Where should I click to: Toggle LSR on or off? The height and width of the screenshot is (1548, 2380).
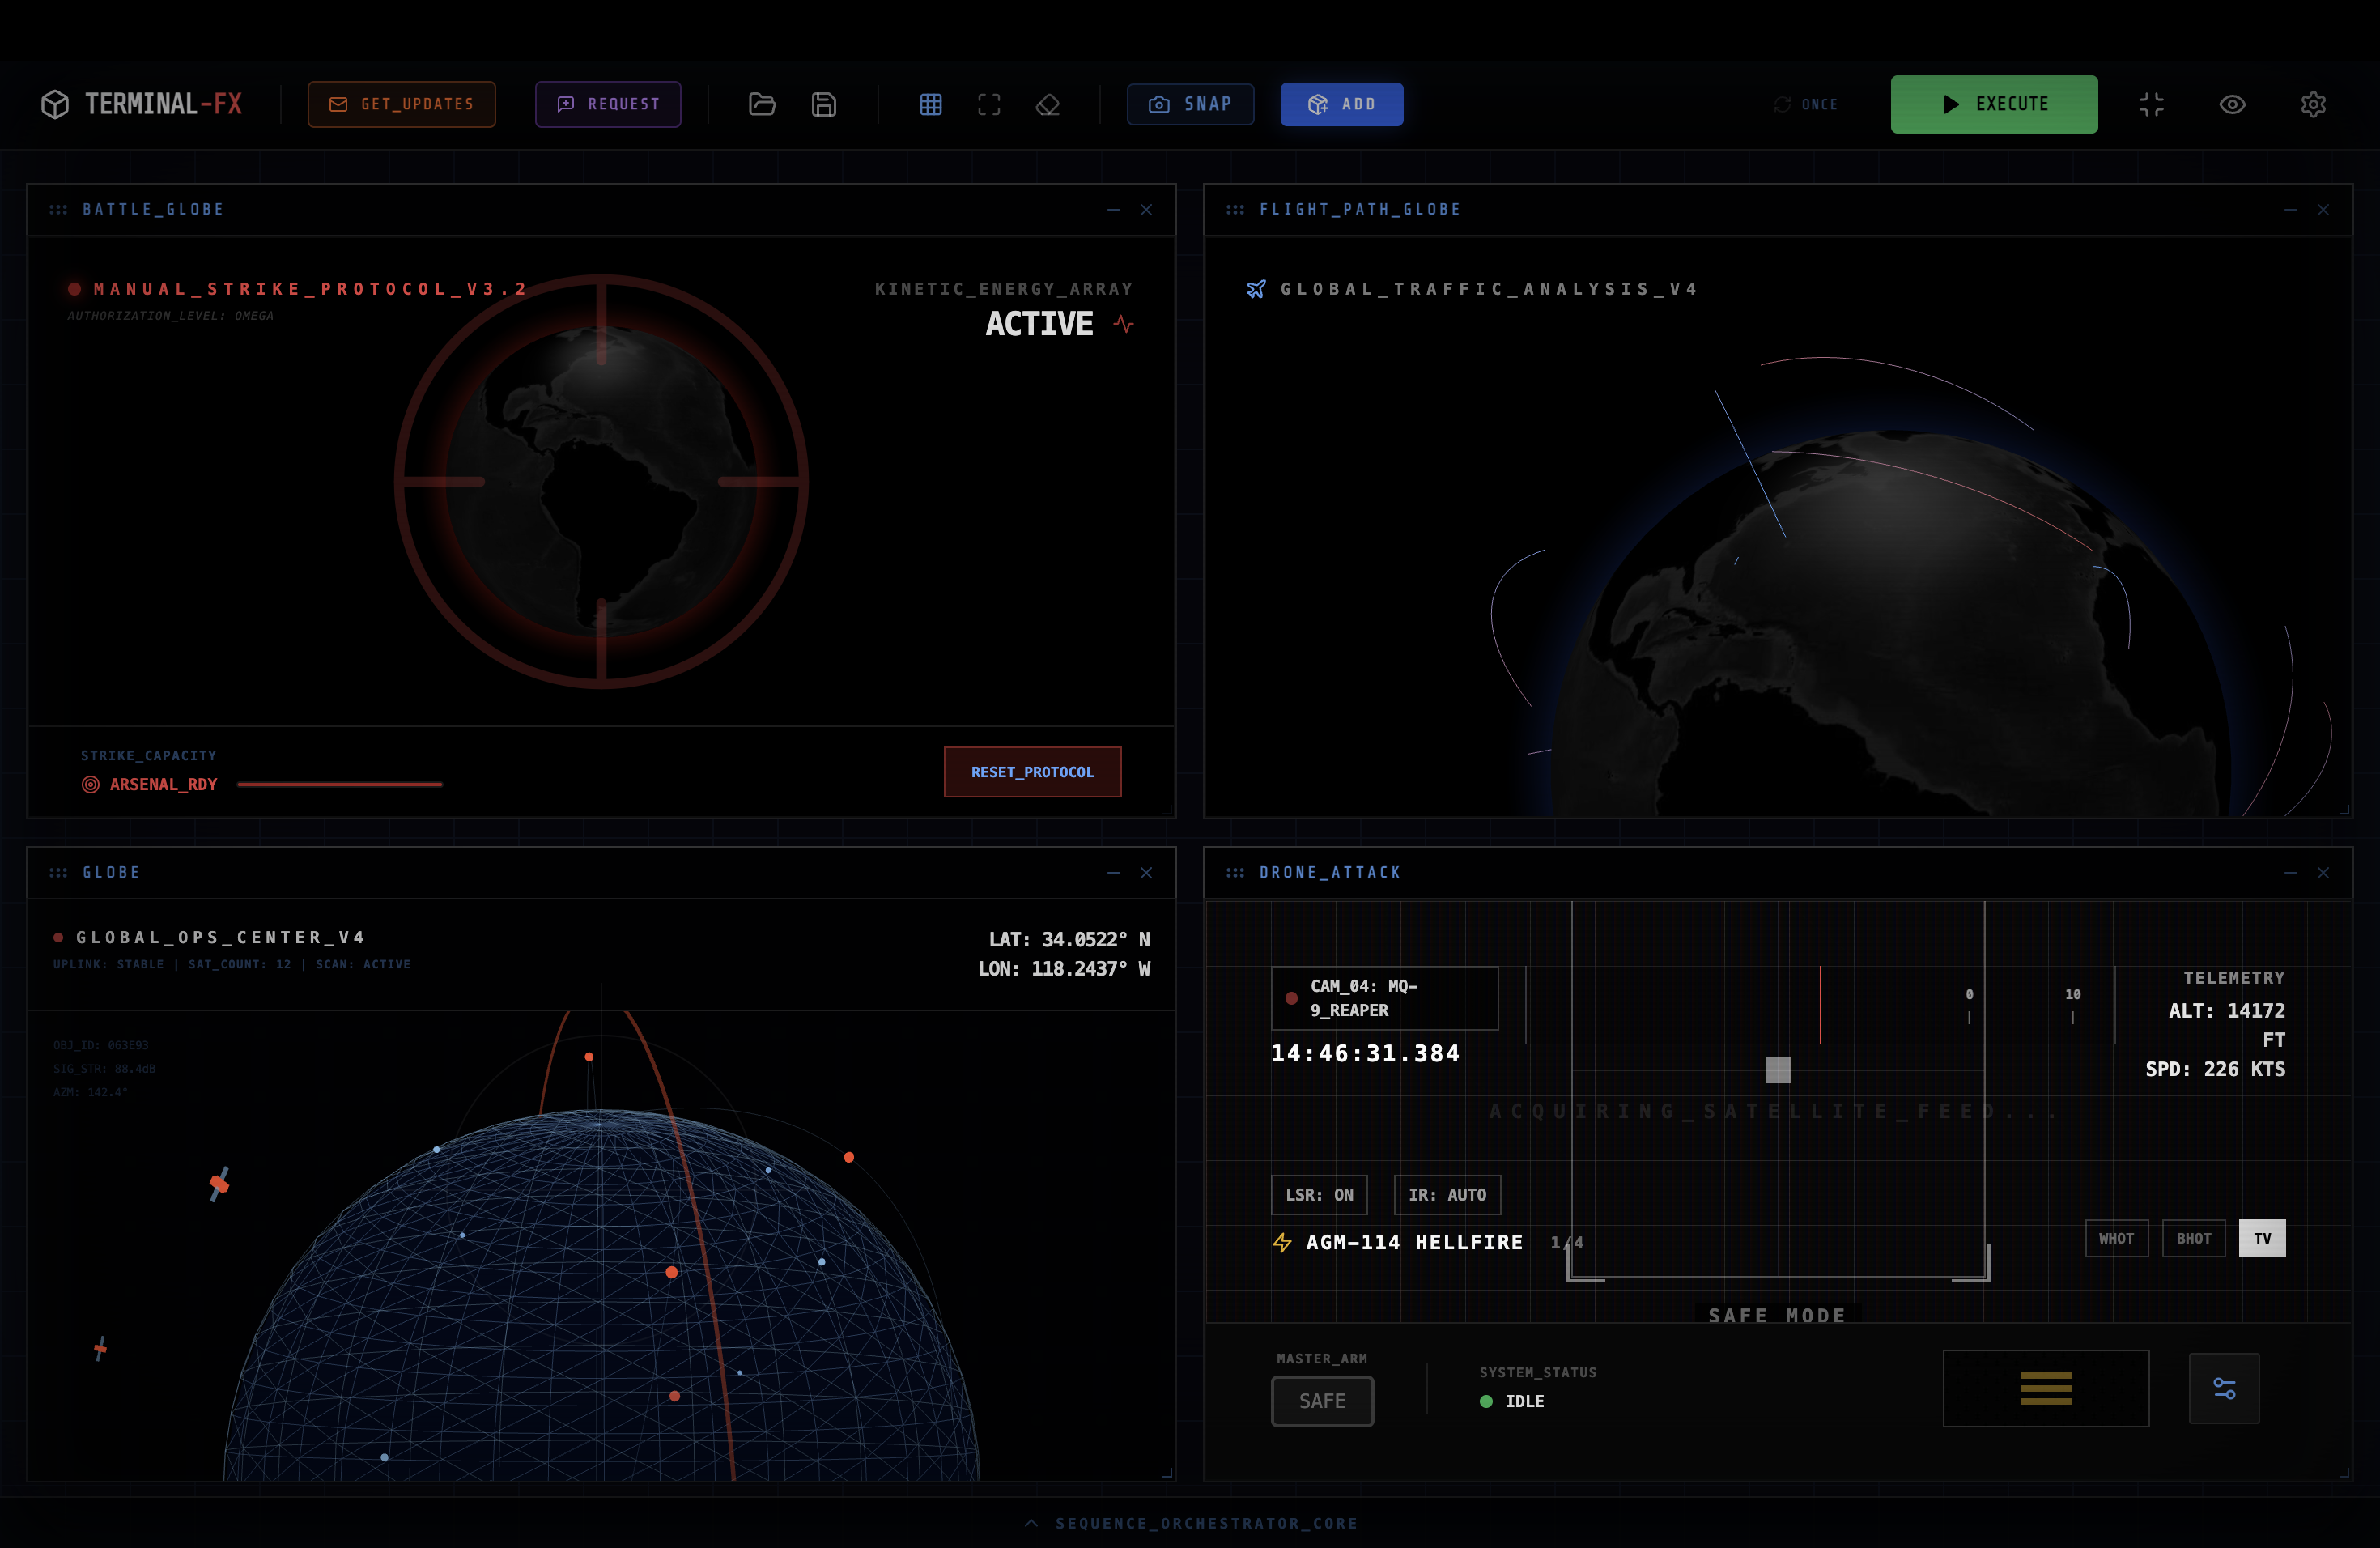point(1319,1194)
